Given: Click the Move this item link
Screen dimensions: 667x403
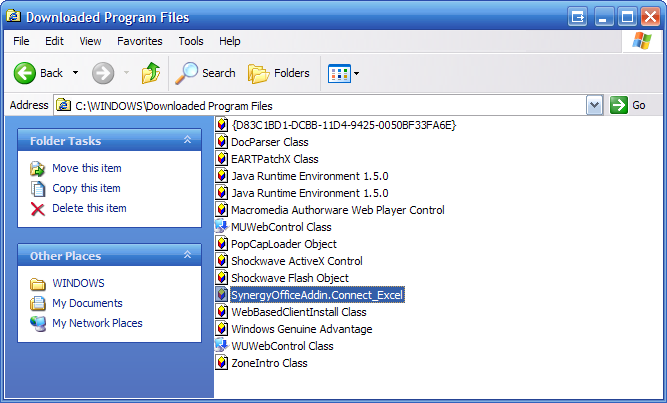Looking at the screenshot, I should 87,168.
